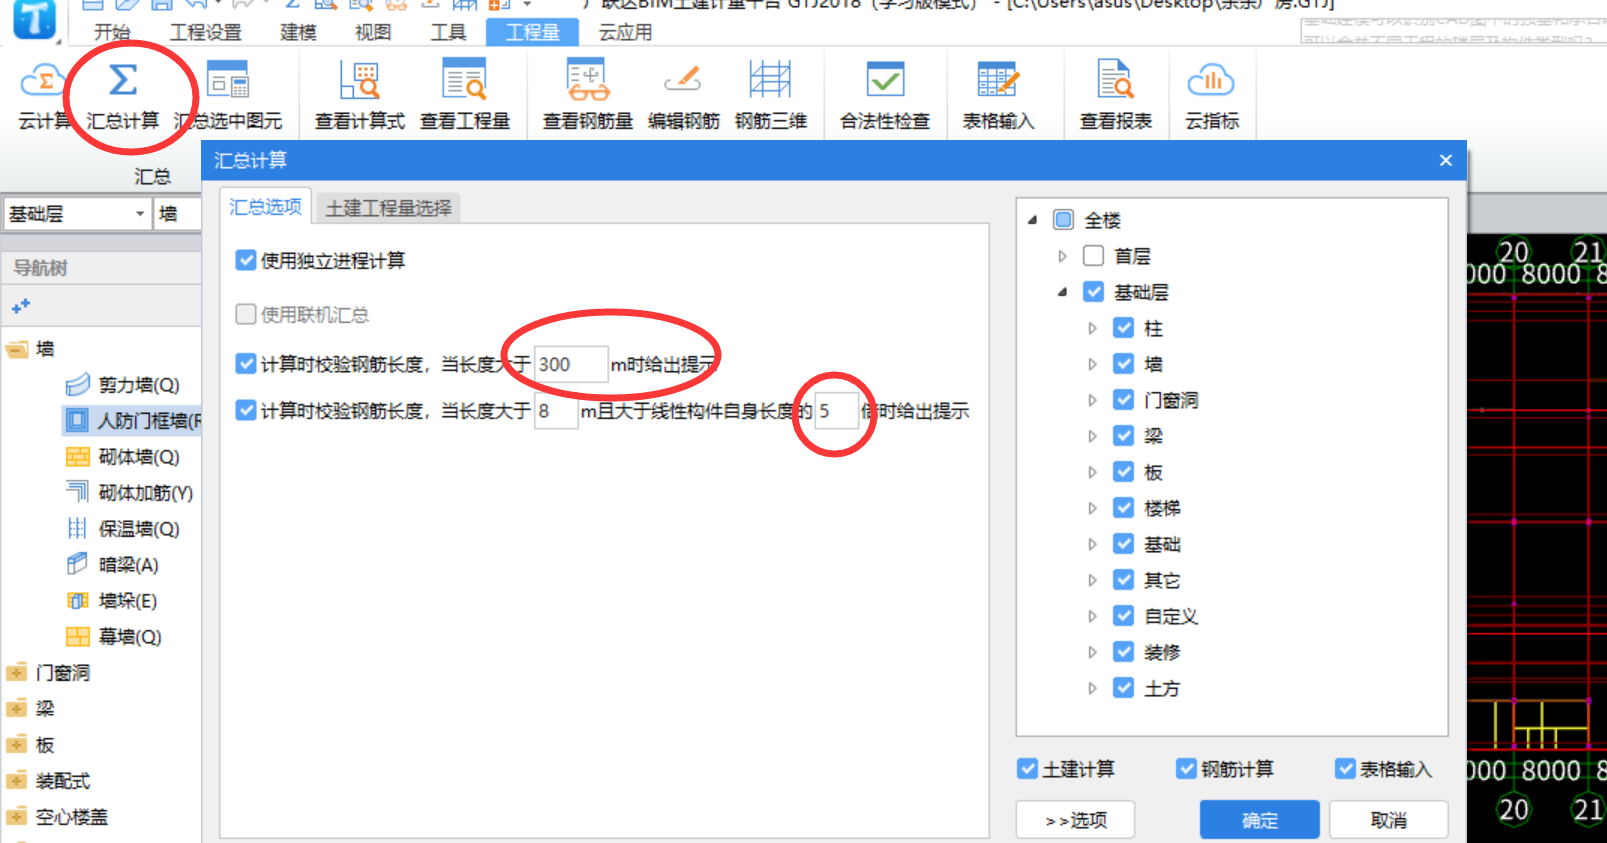This screenshot has height=843, width=1607.
Task: Toggle the 全楼 checkbox
Action: point(1064,220)
